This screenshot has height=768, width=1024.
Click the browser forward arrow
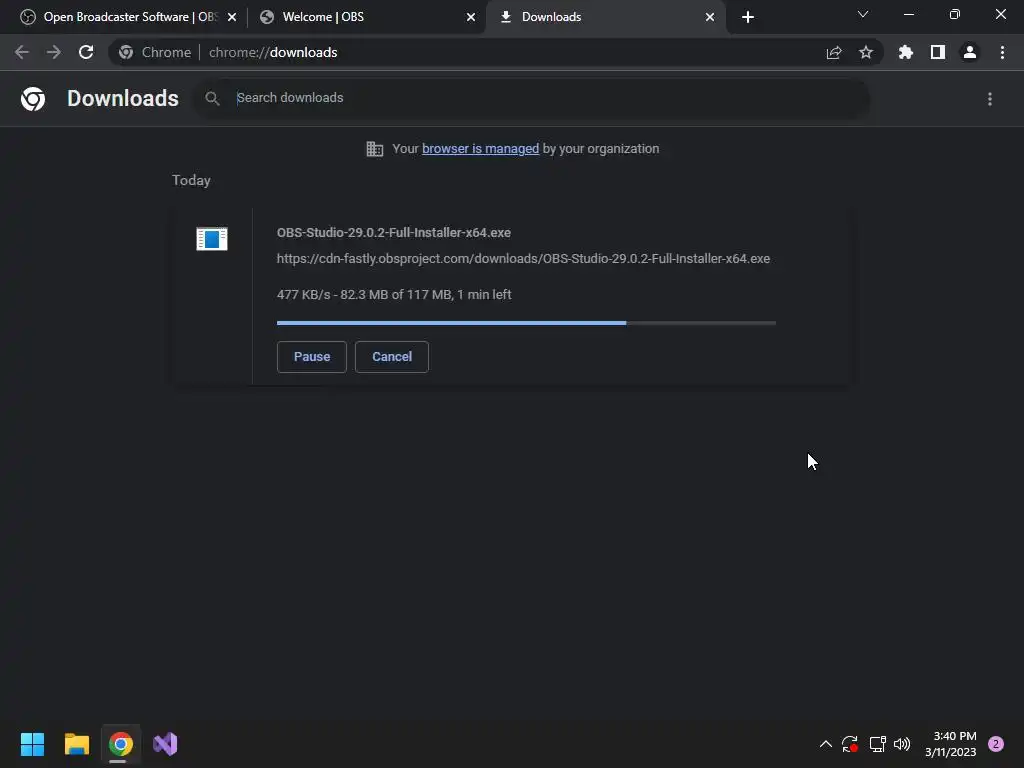[x=54, y=52]
